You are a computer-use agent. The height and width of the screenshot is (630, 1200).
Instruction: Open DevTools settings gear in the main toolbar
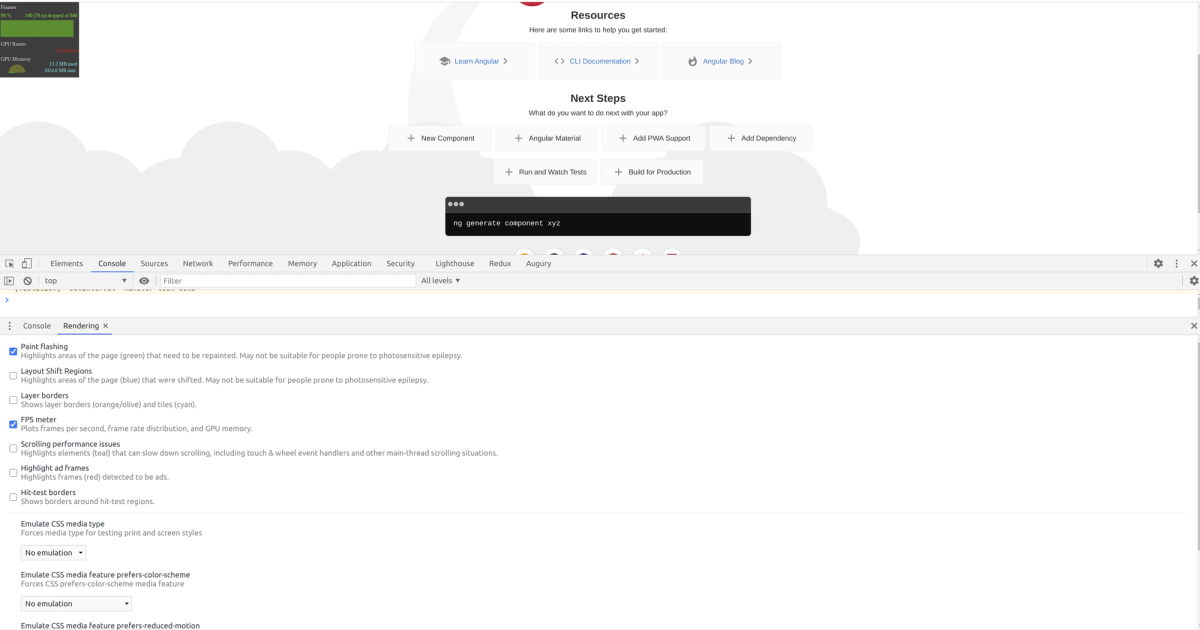coord(1158,263)
